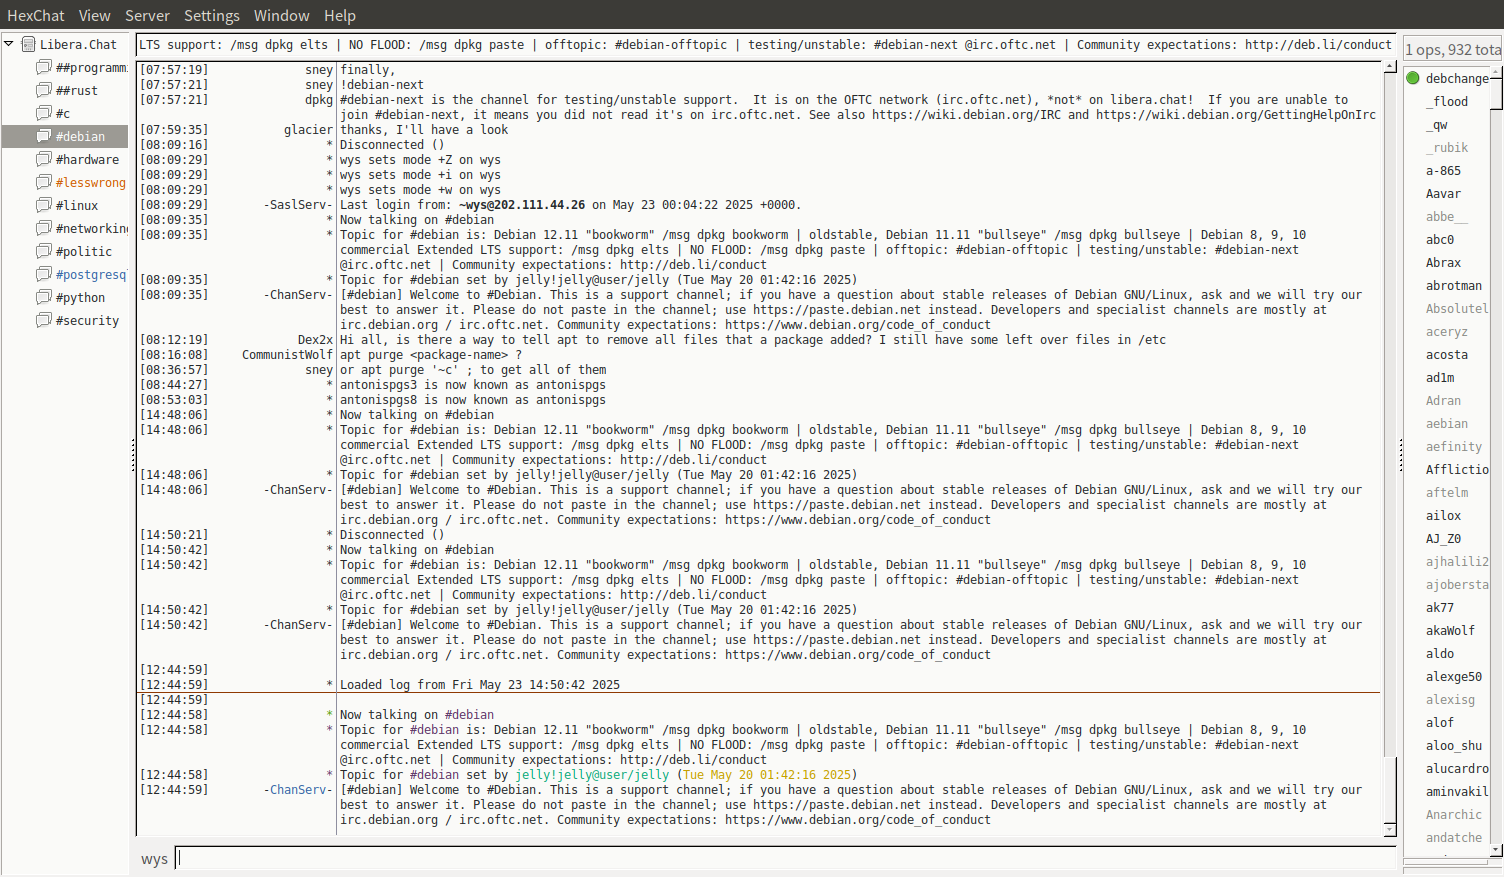The image size is (1504, 877).
Task: Open the Settings menu
Action: [x=211, y=16]
